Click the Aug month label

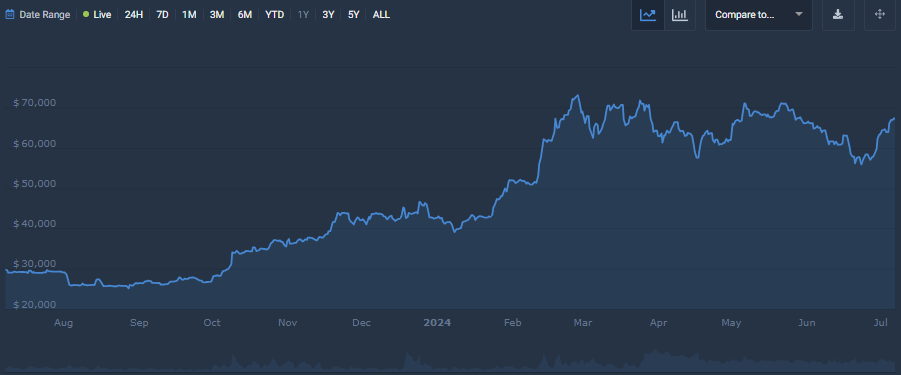pyautogui.click(x=63, y=323)
